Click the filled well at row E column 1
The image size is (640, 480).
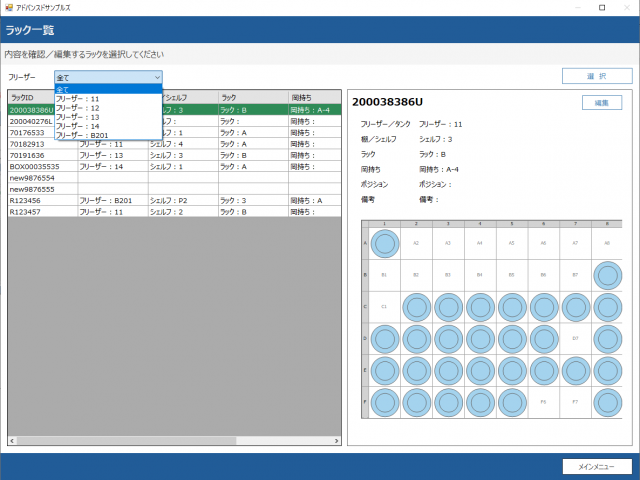[384, 370]
